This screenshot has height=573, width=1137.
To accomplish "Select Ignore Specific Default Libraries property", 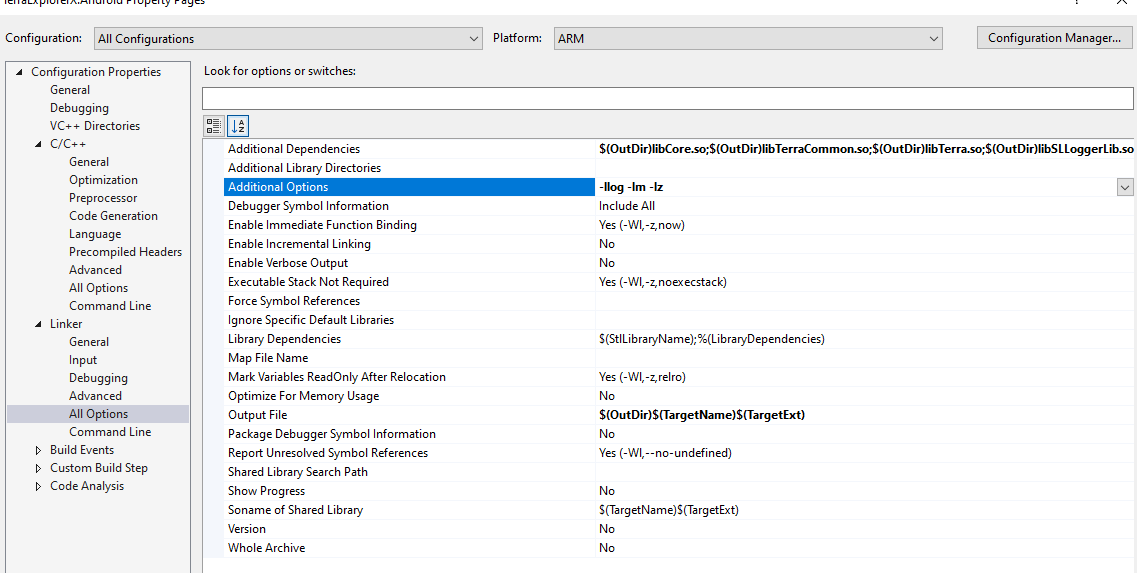I will coord(311,320).
